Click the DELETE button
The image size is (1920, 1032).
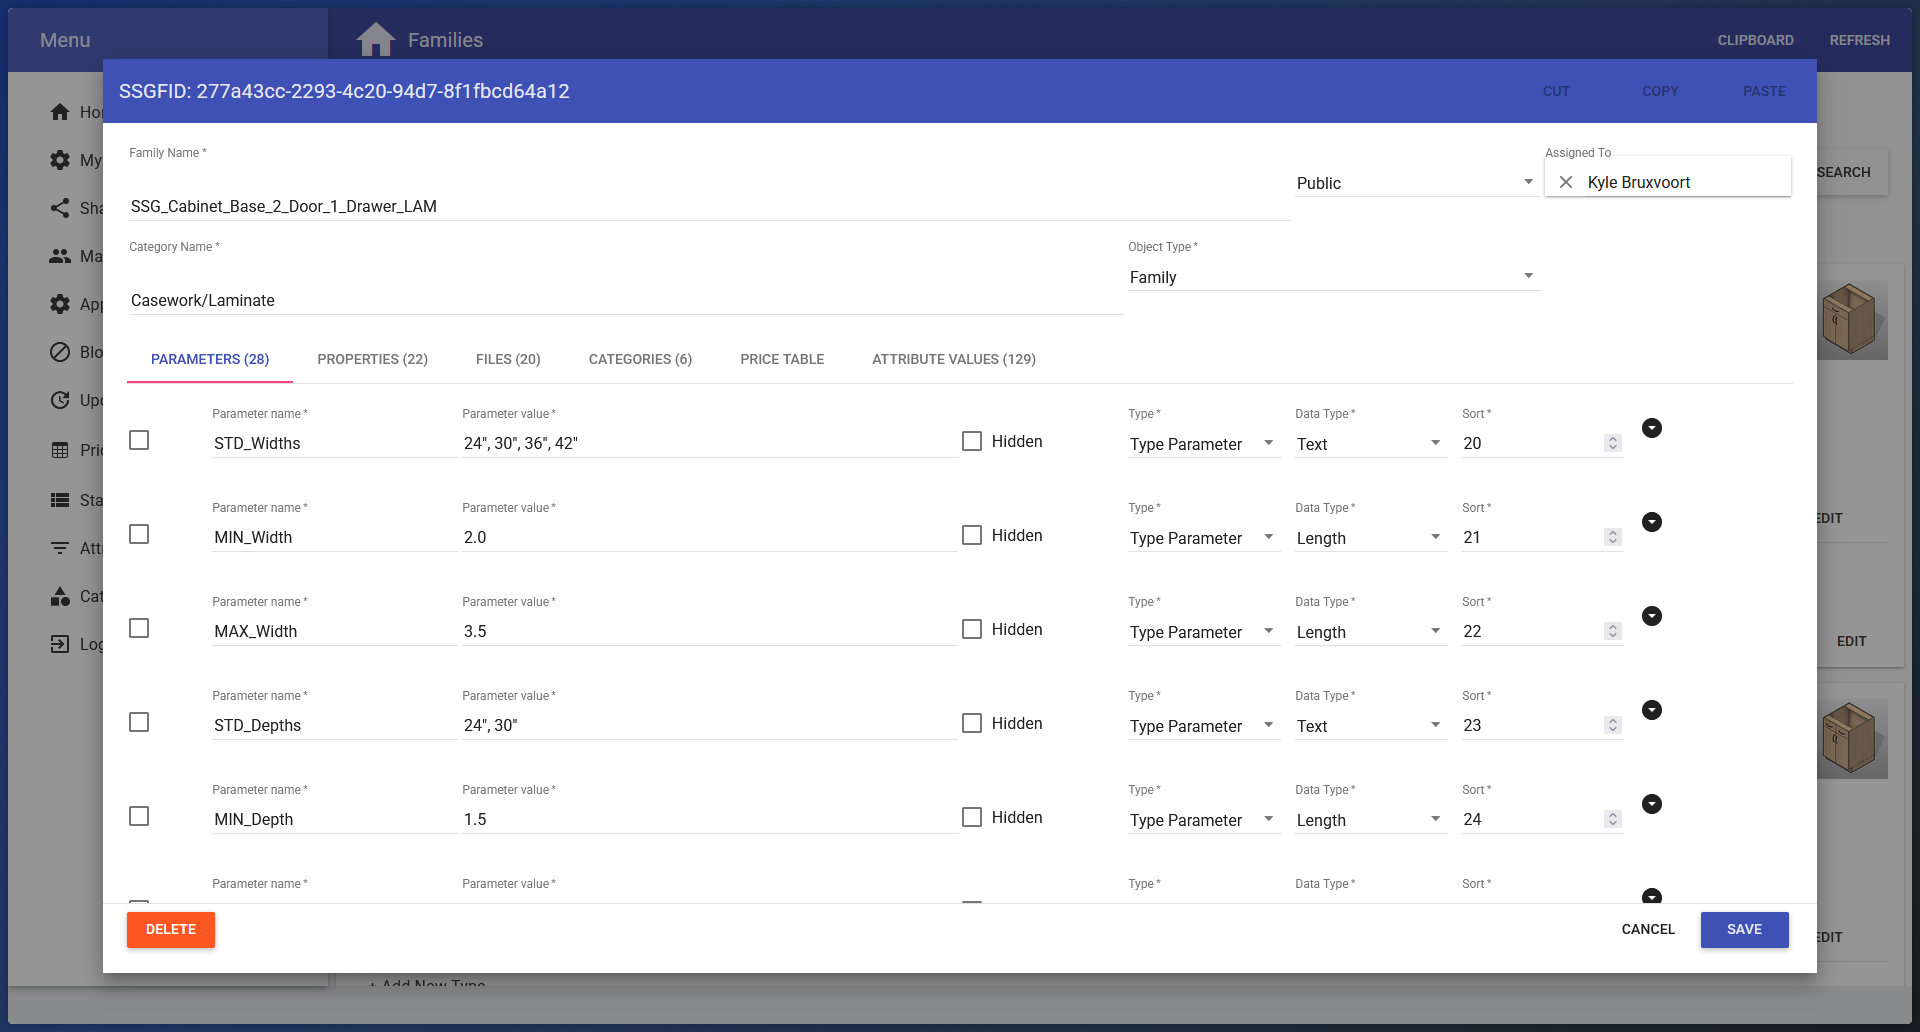pos(170,929)
